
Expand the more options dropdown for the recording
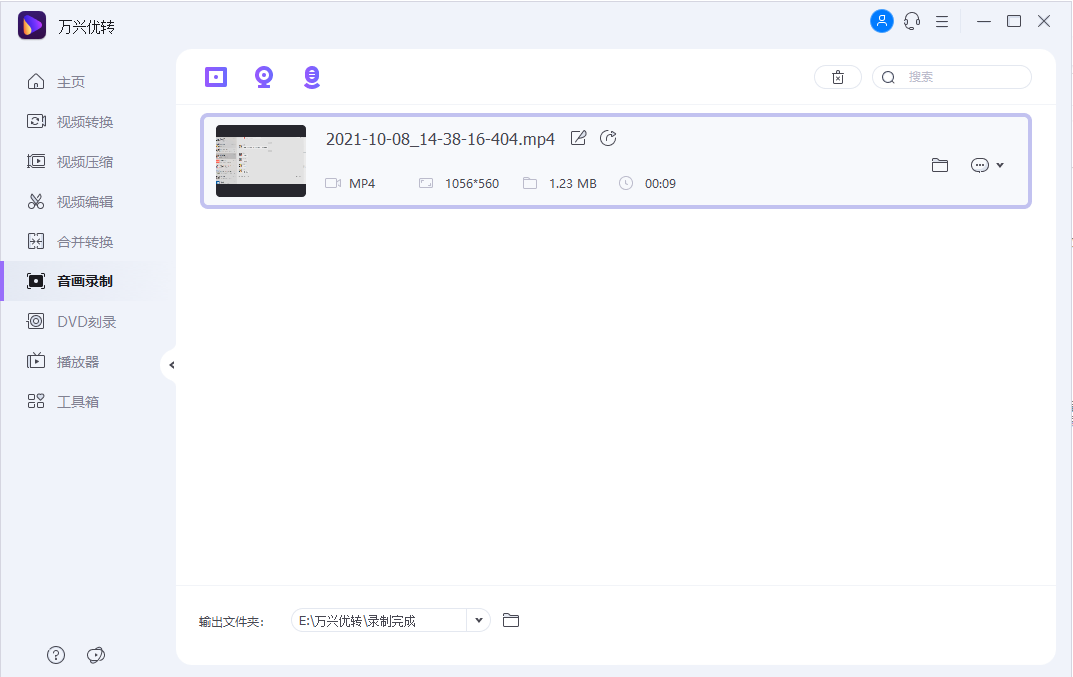click(x=987, y=165)
